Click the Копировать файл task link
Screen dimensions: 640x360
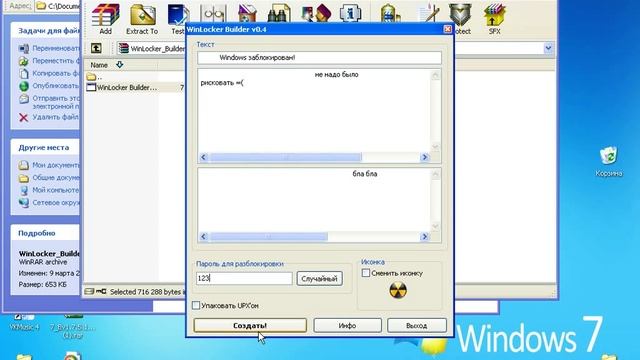coord(56,73)
